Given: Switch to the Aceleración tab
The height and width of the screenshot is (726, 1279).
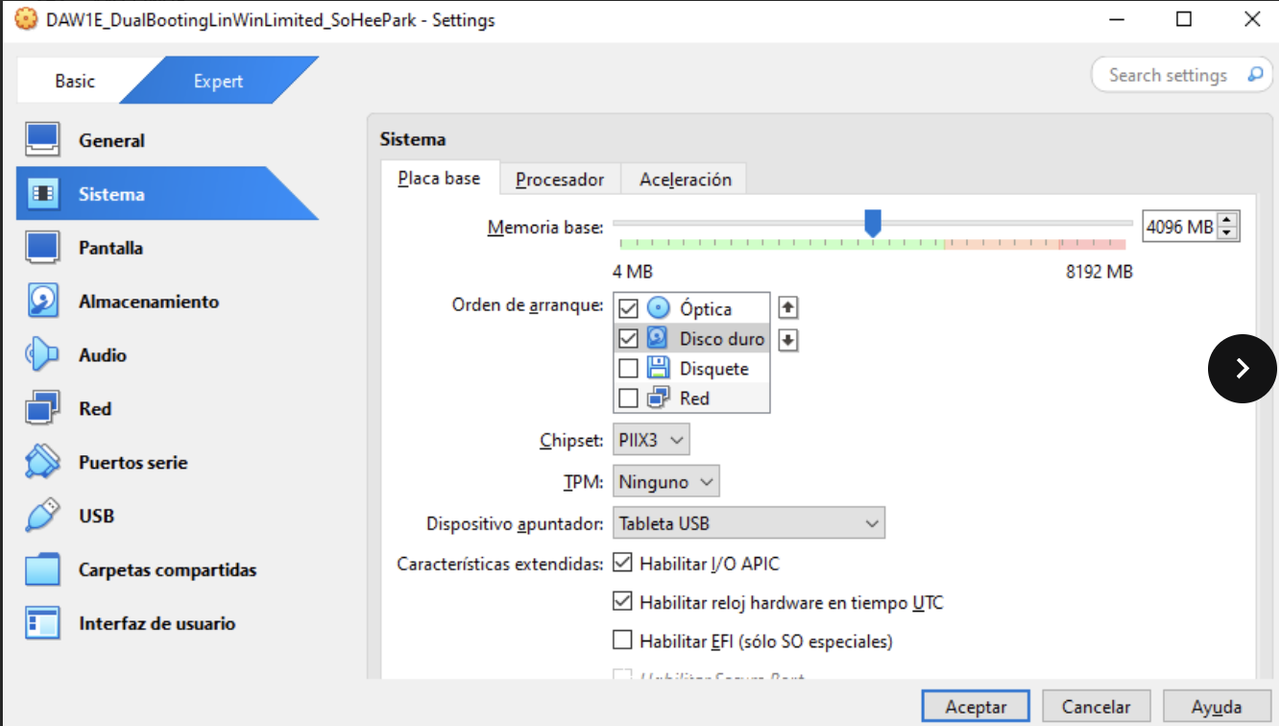Looking at the screenshot, I should [x=685, y=180].
